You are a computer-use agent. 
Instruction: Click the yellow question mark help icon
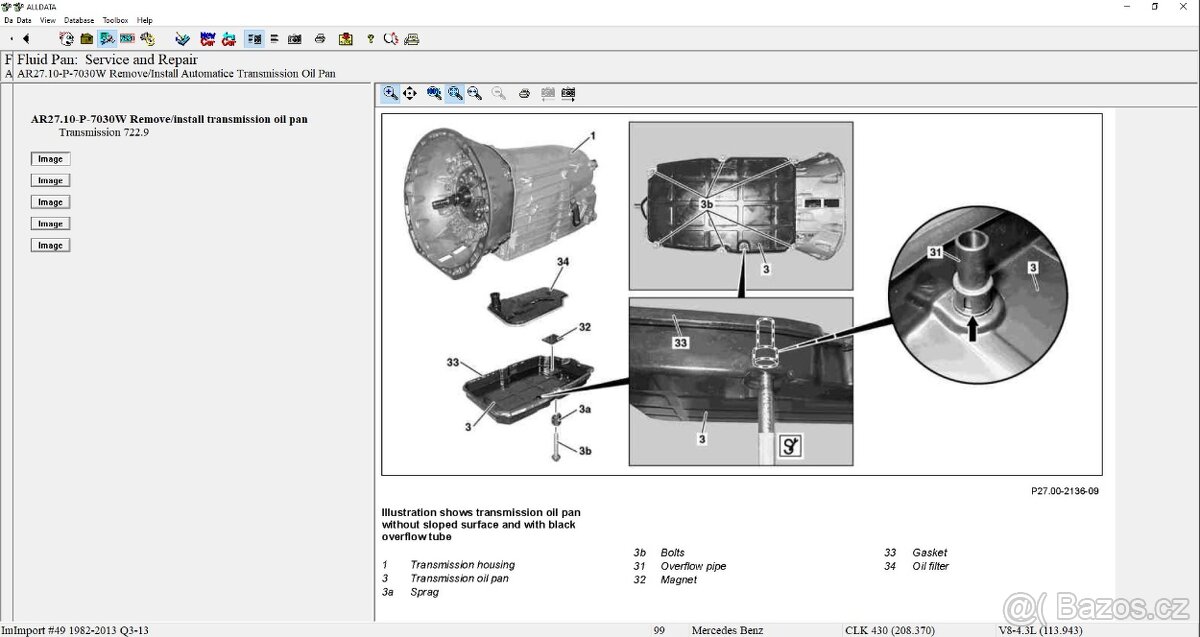coord(370,39)
